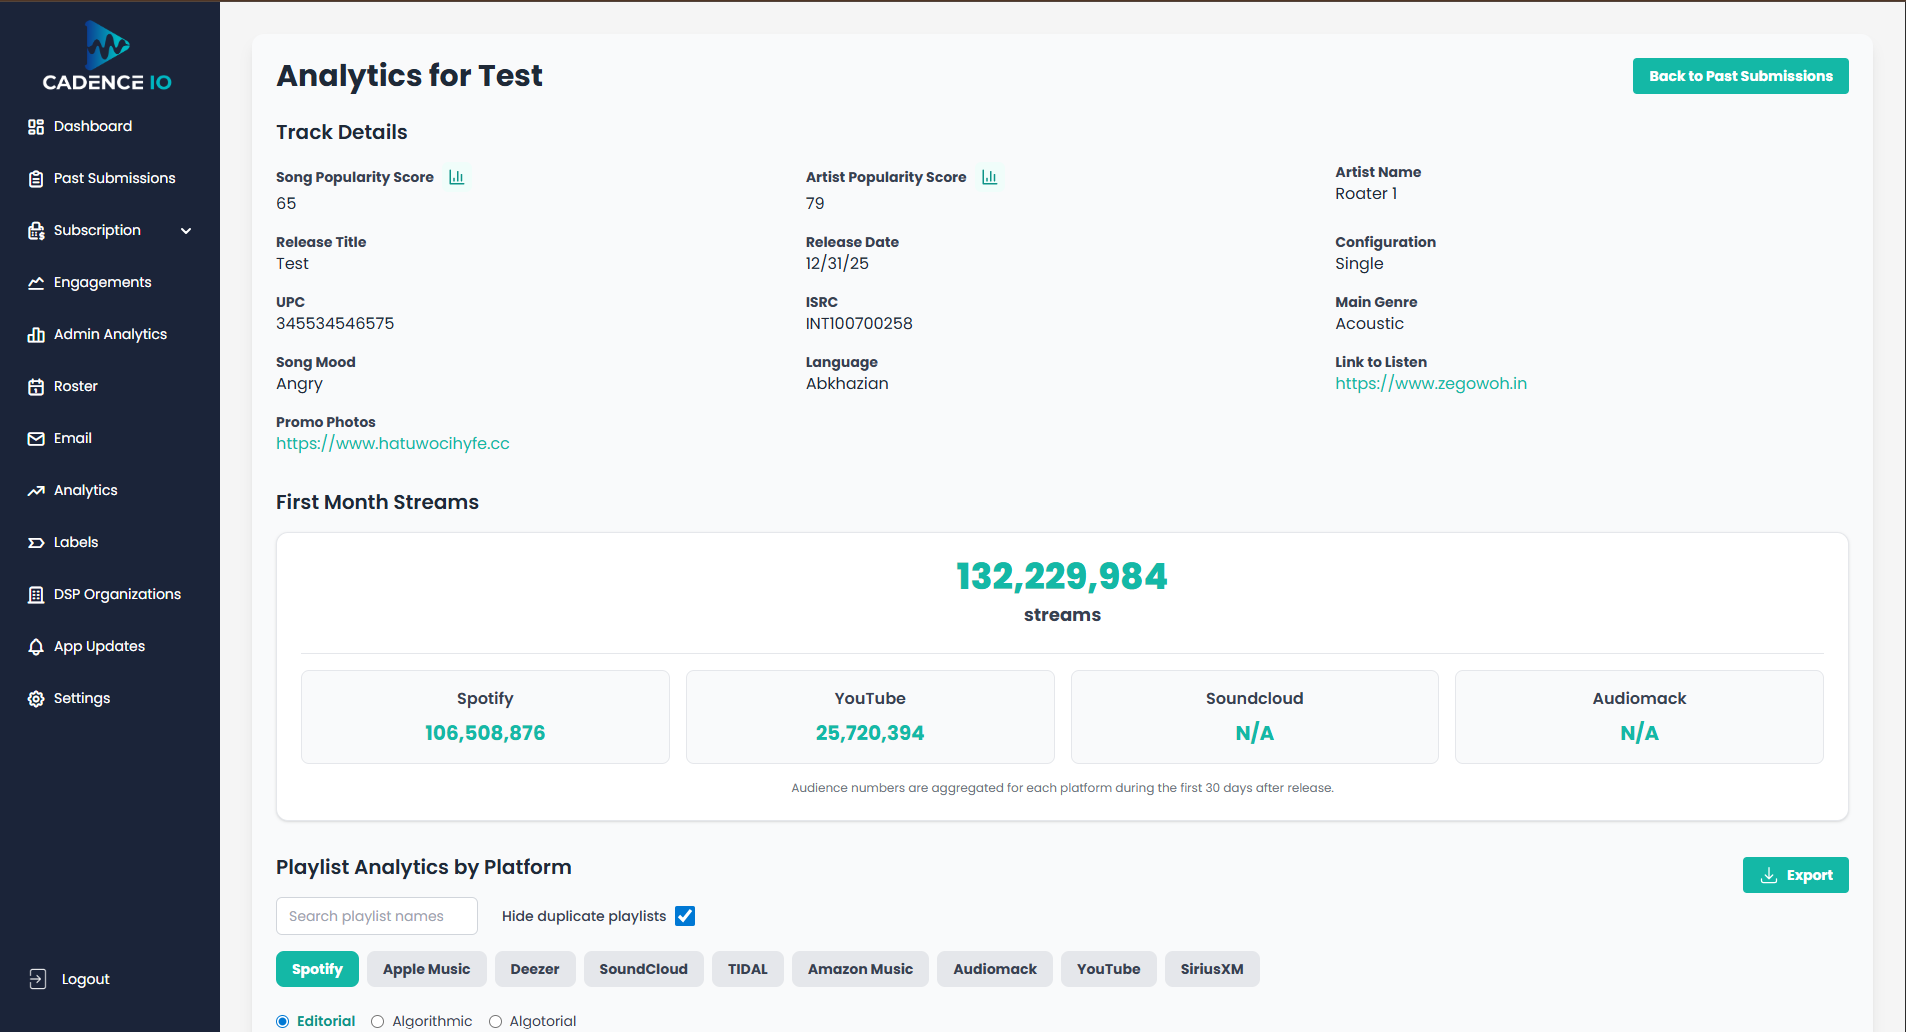Click the Labels tag icon

36,543
